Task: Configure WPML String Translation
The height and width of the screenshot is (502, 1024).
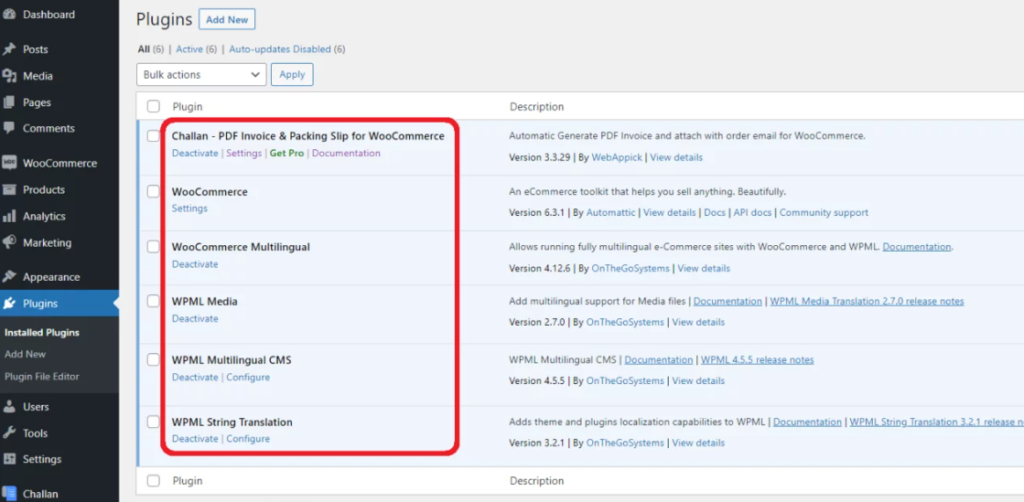Action: [x=248, y=439]
